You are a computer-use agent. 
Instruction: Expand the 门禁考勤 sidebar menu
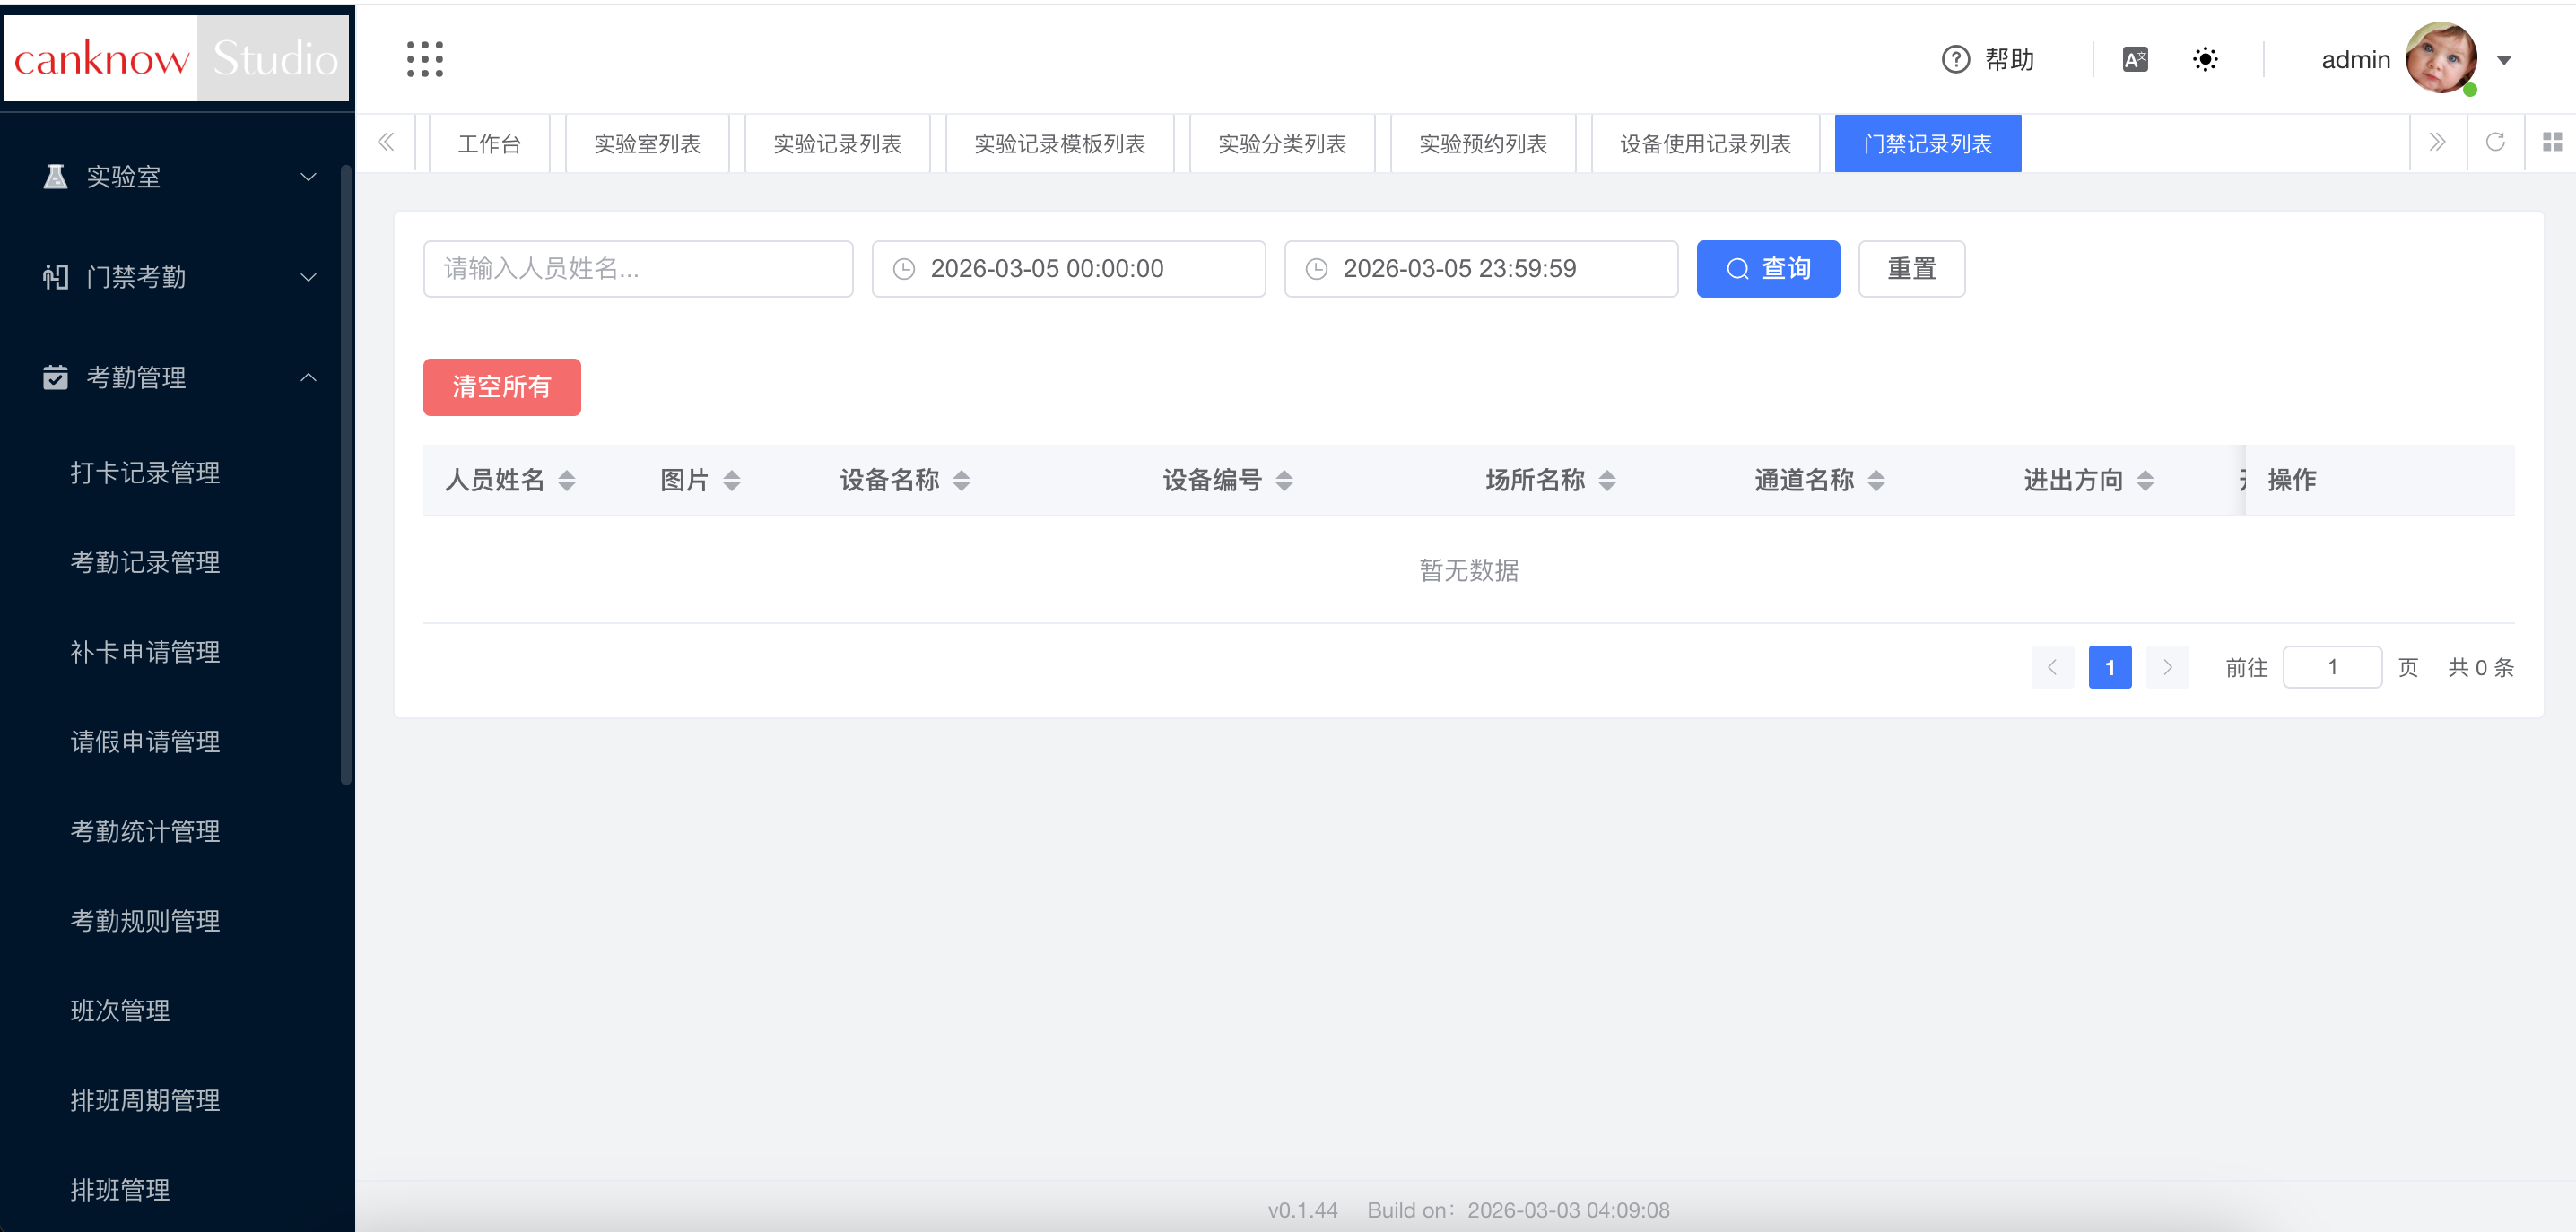177,277
